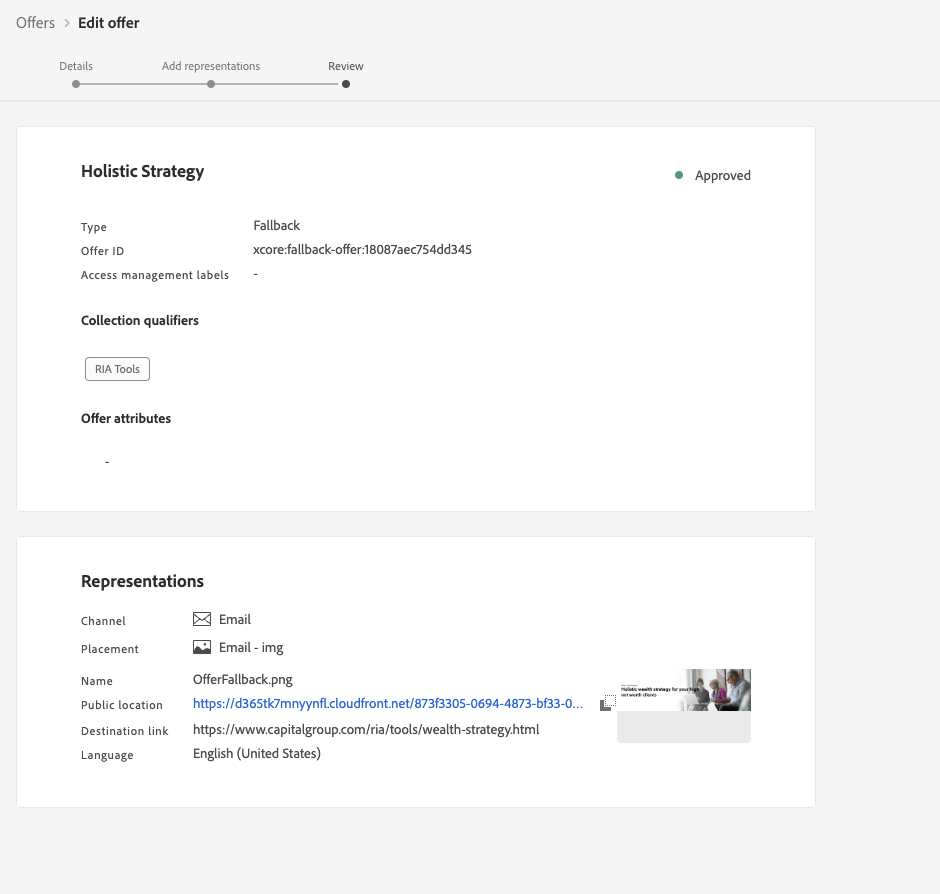Click the Type field label
The image size is (940, 894).
(x=94, y=227)
